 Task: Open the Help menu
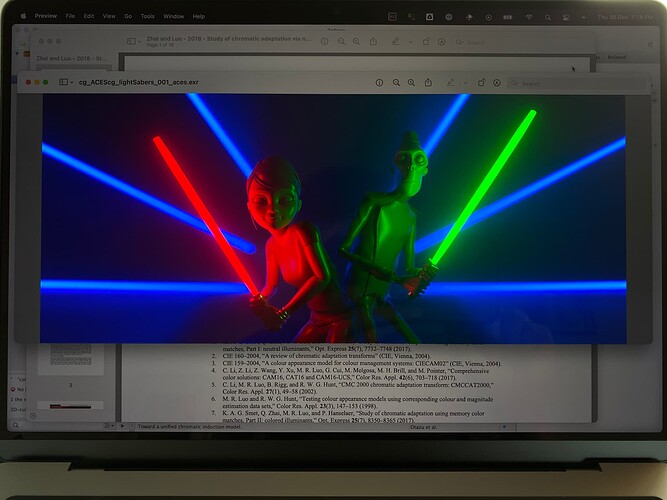point(199,16)
